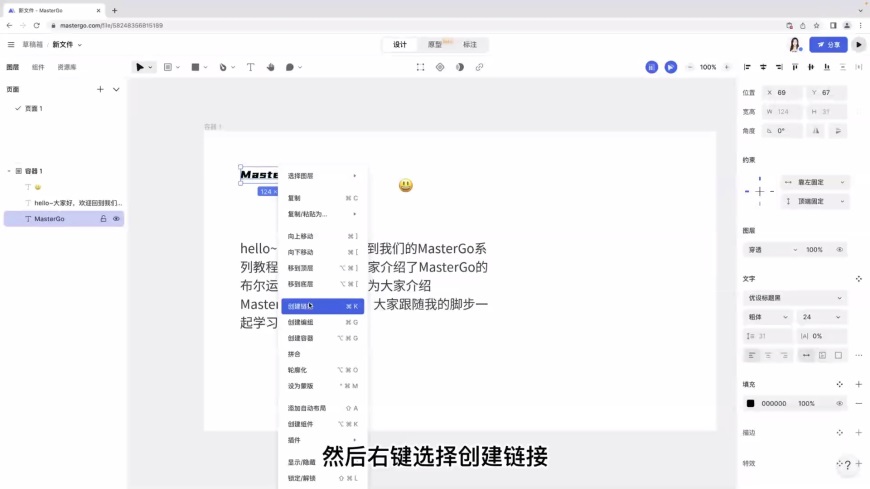Select the Hand pan tool

pos(270,67)
